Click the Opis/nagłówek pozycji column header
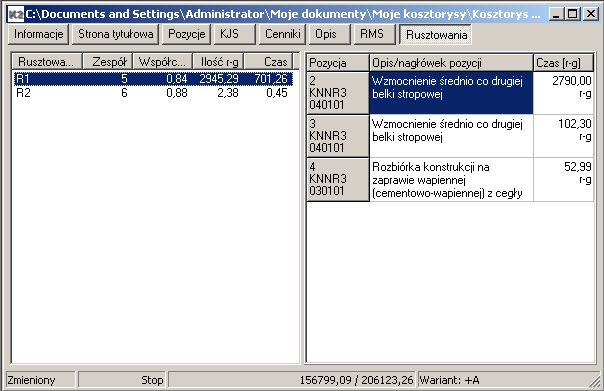 [451, 63]
